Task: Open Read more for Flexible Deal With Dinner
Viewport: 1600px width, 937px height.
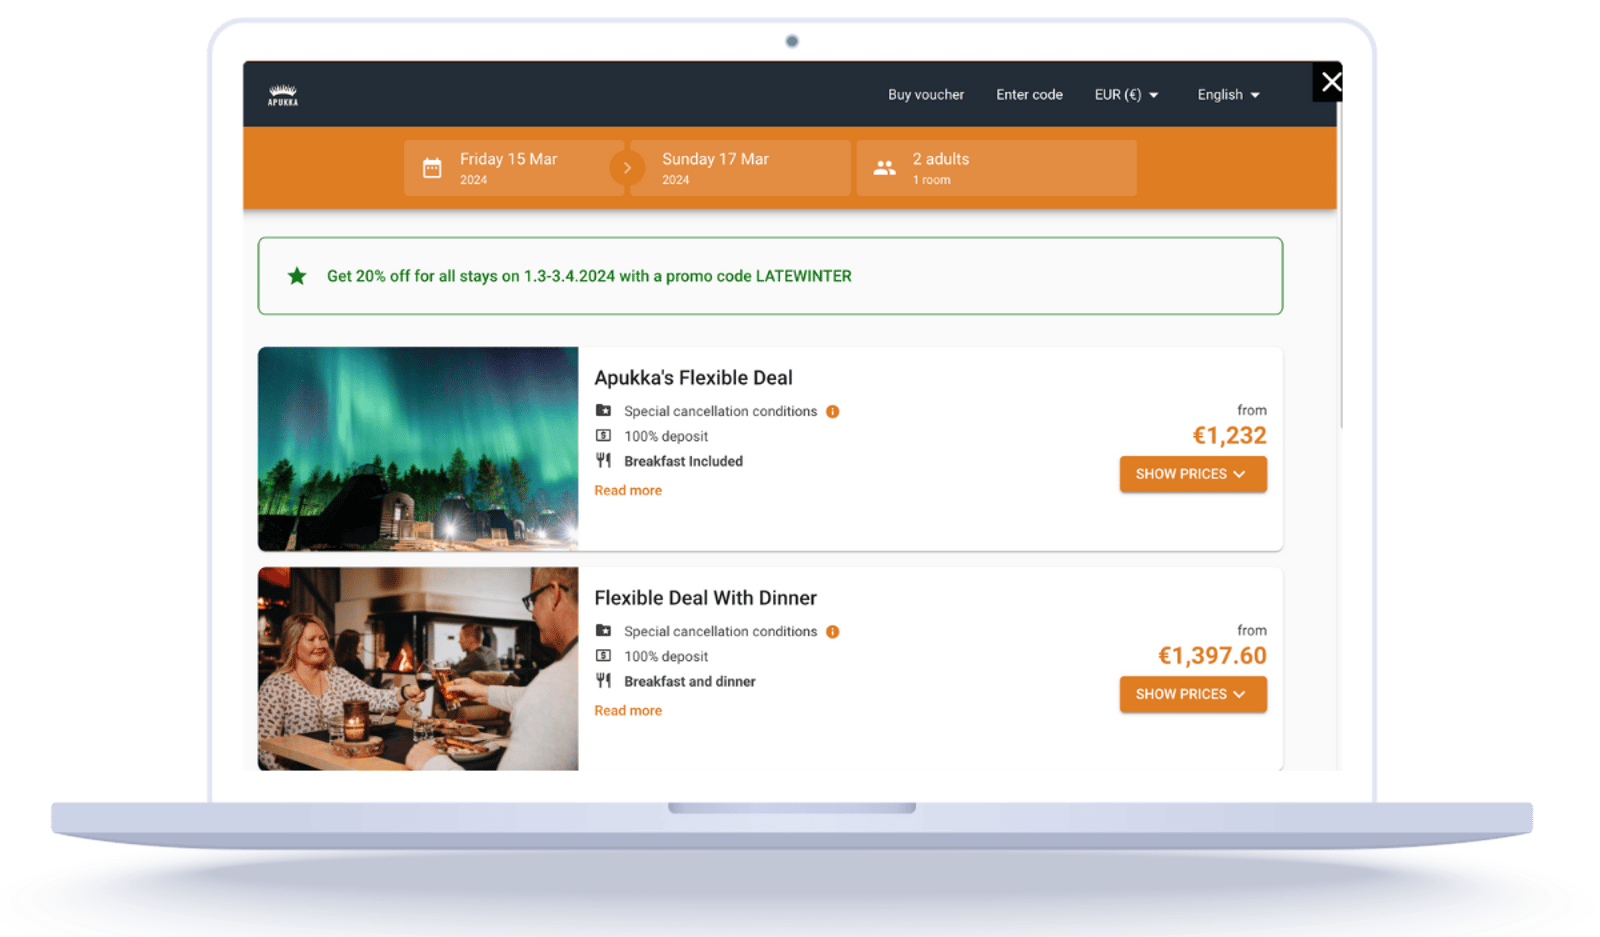Action: click(628, 710)
